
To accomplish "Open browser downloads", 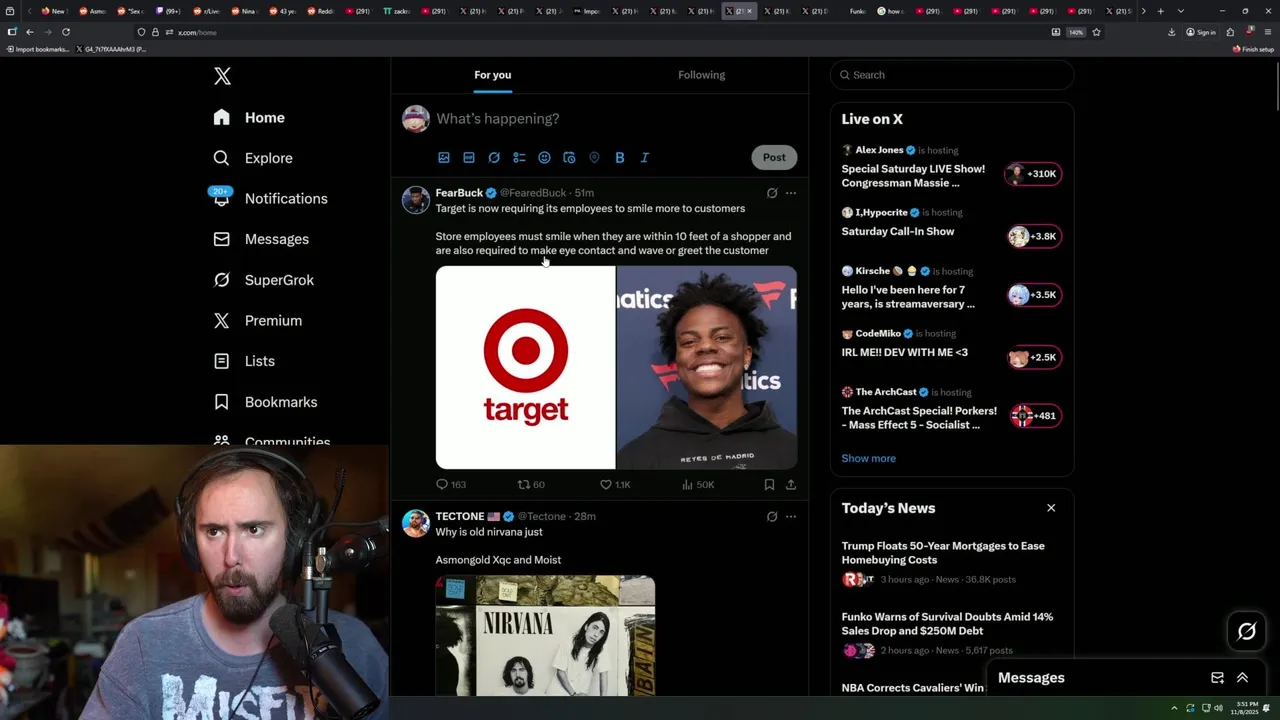I will coord(1171,32).
